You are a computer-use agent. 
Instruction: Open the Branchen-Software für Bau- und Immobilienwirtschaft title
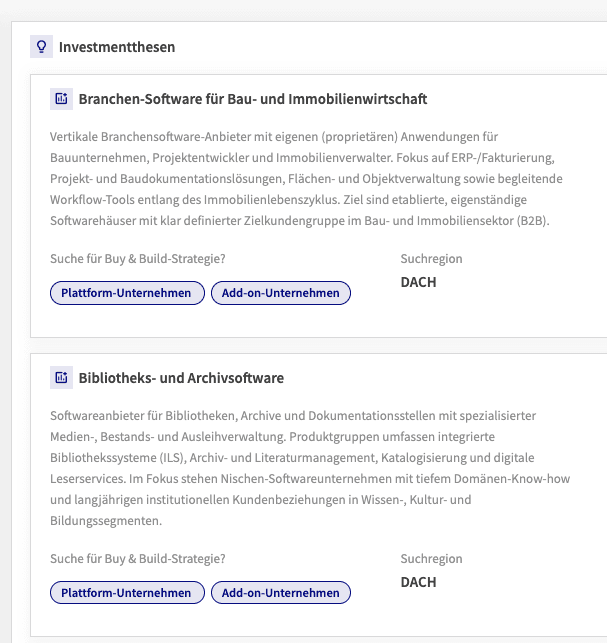click(x=253, y=99)
